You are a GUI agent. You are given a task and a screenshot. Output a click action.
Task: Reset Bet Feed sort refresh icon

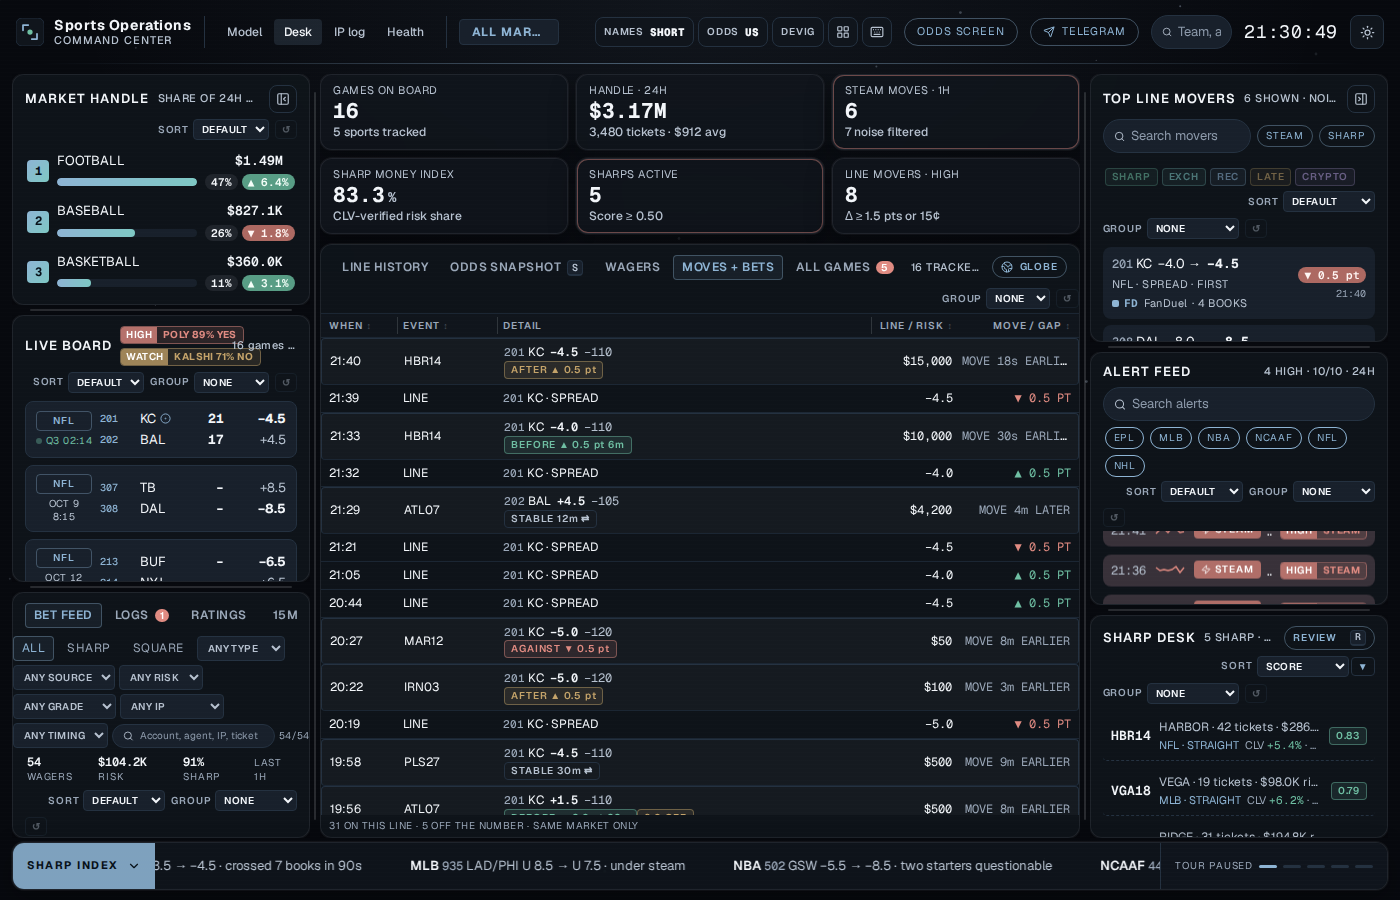[x=35, y=826]
